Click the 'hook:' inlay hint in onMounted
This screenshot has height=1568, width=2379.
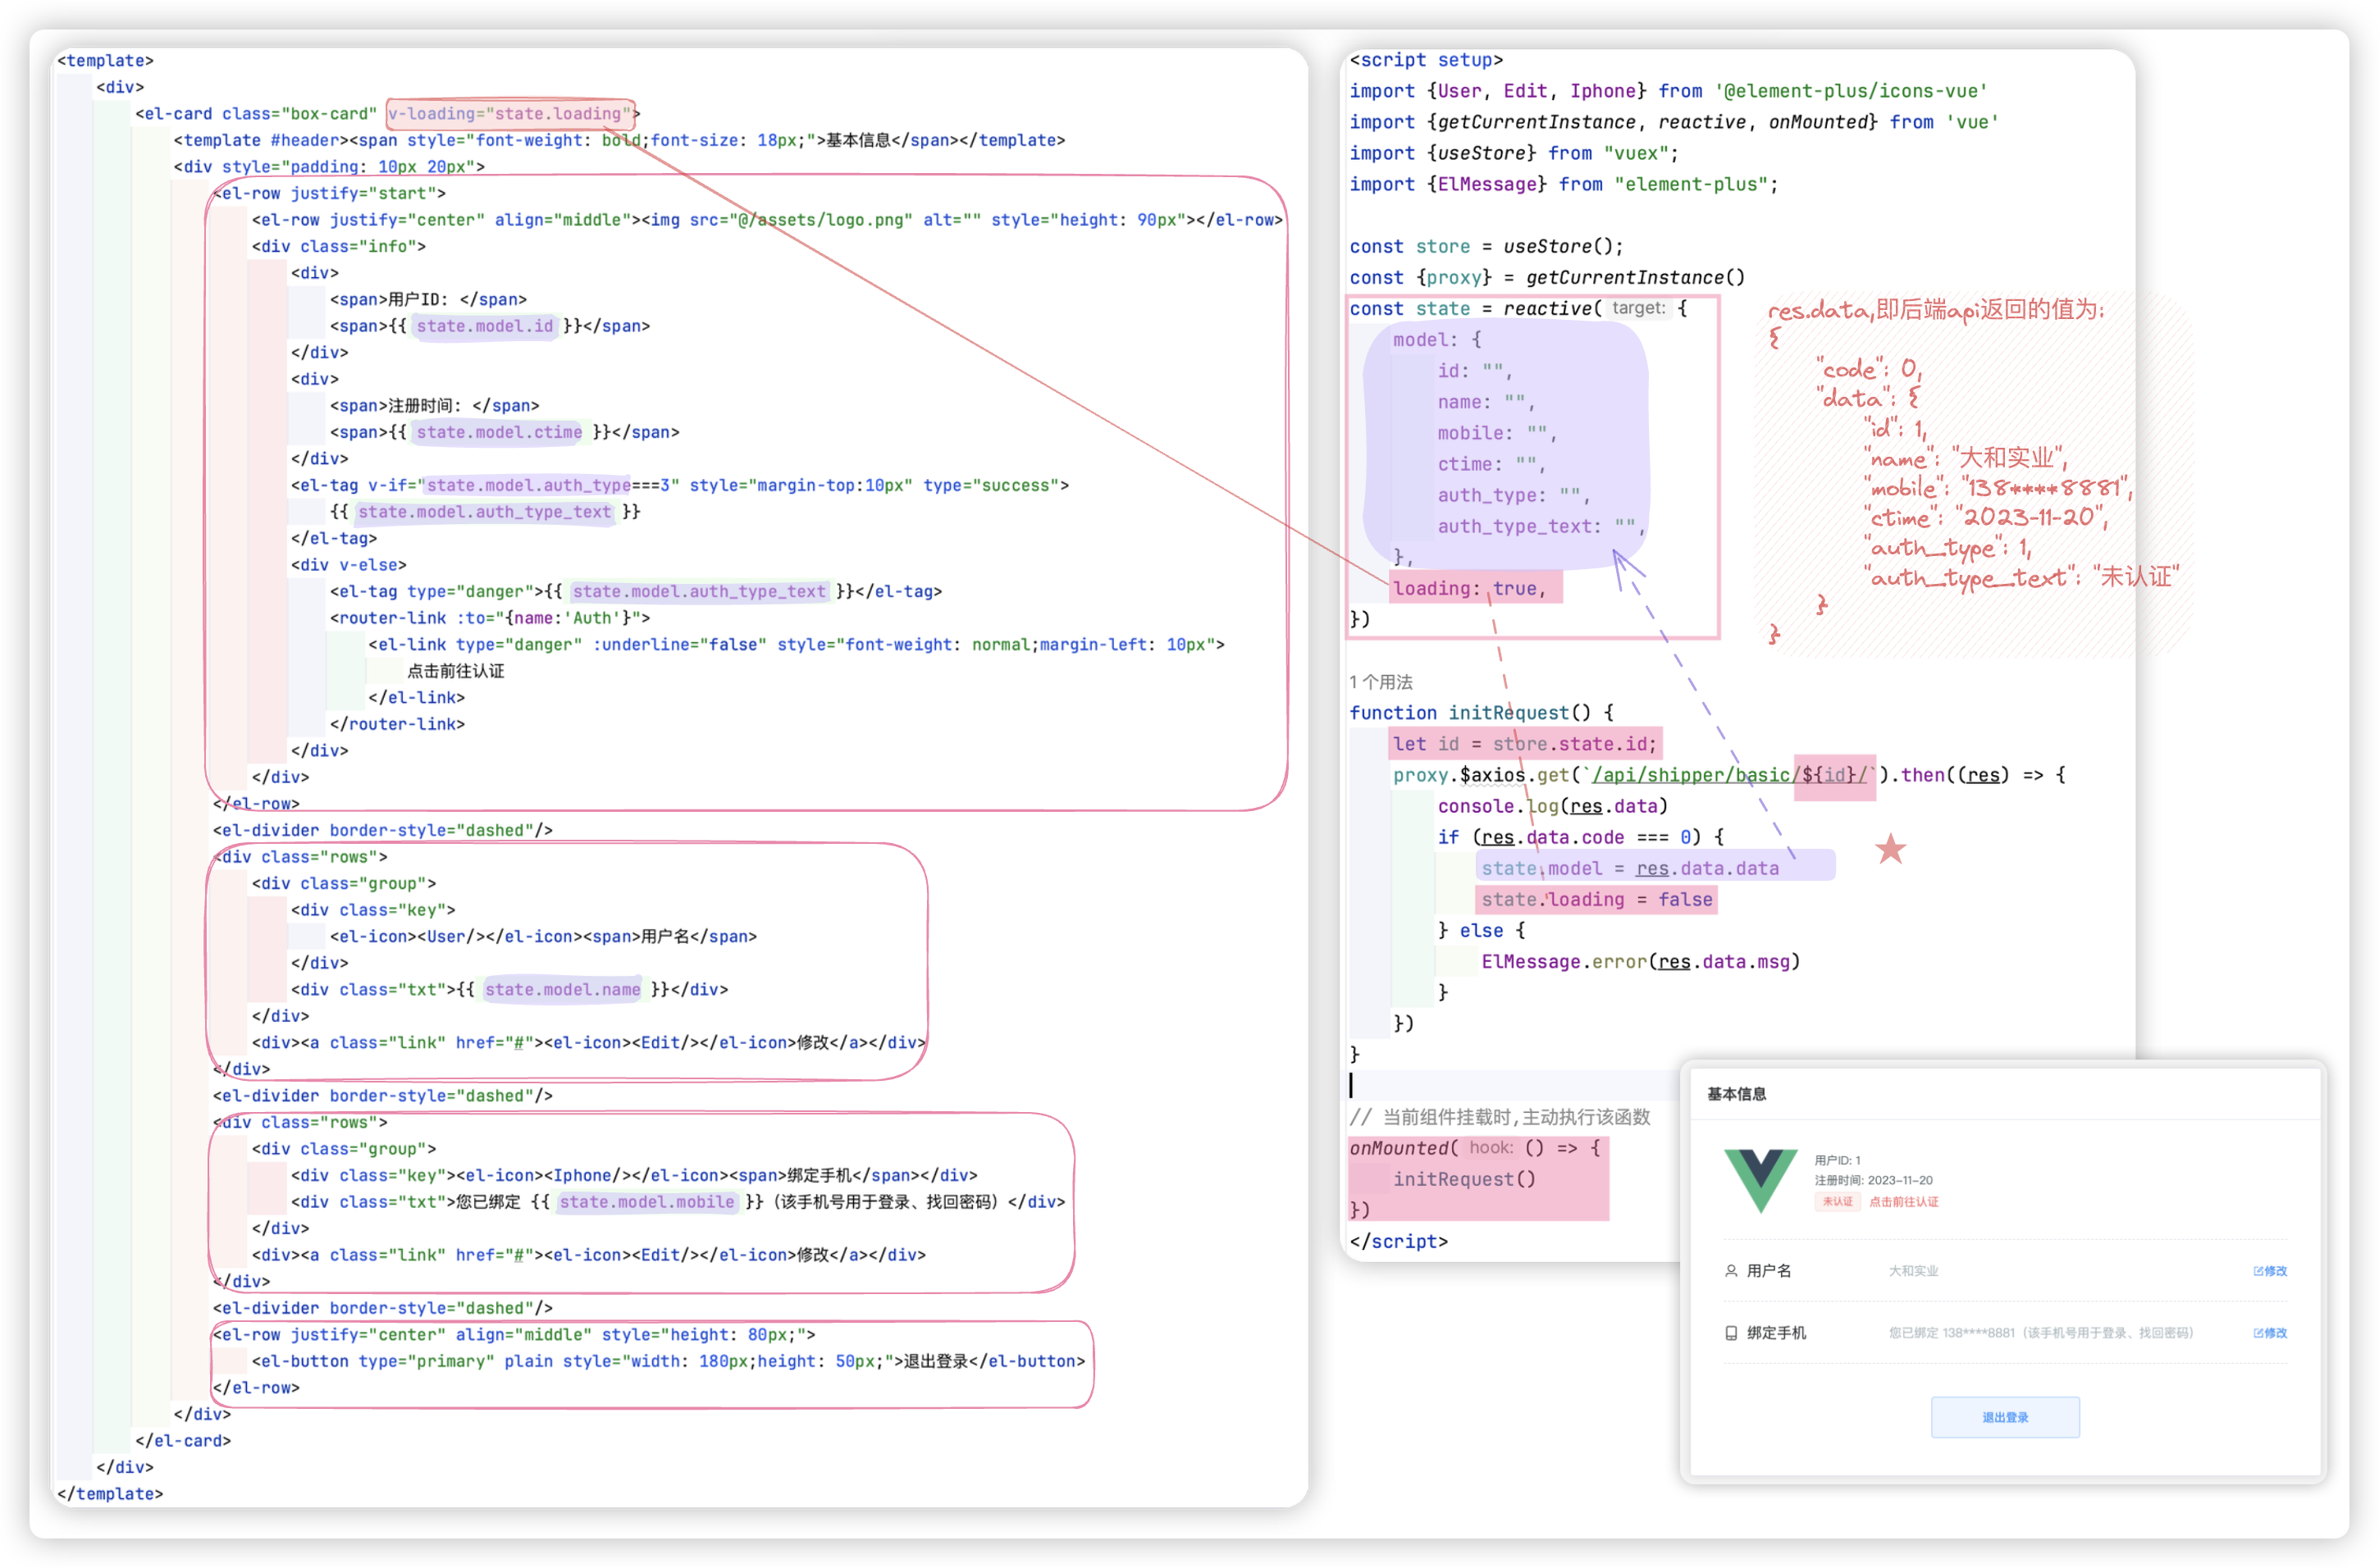1491,1148
